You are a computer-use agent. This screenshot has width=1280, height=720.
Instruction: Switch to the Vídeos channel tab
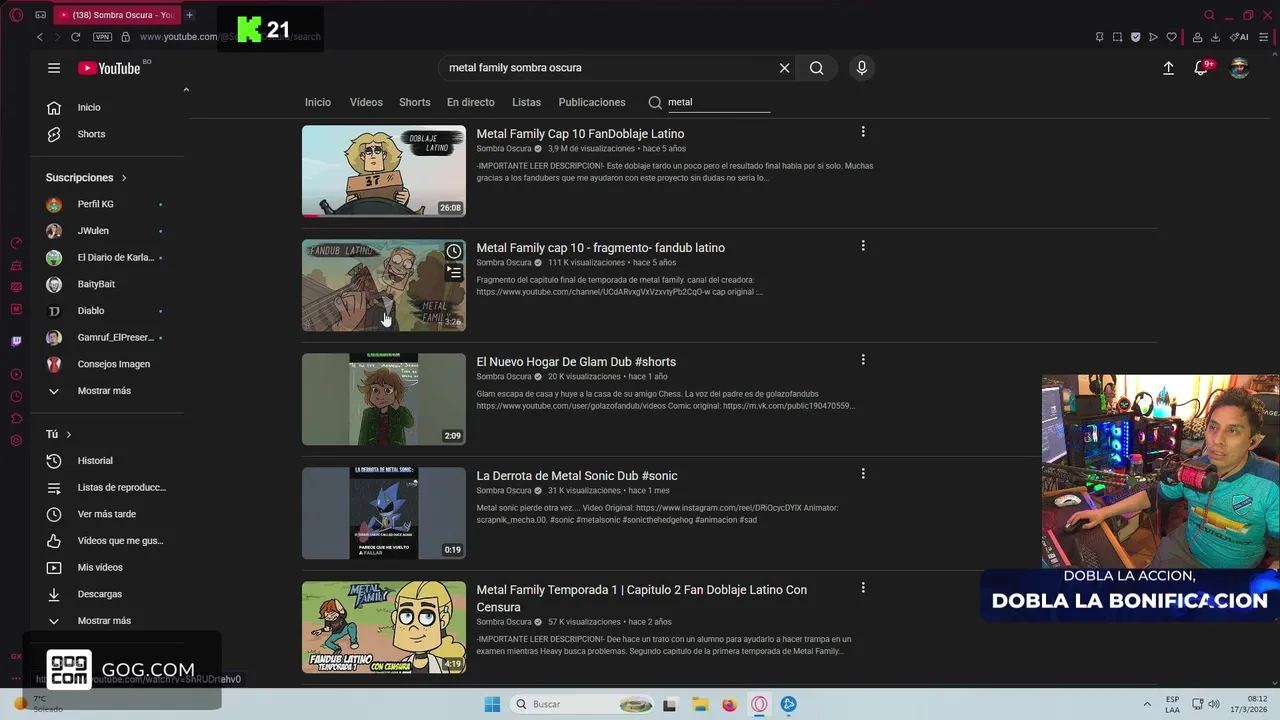366,102
